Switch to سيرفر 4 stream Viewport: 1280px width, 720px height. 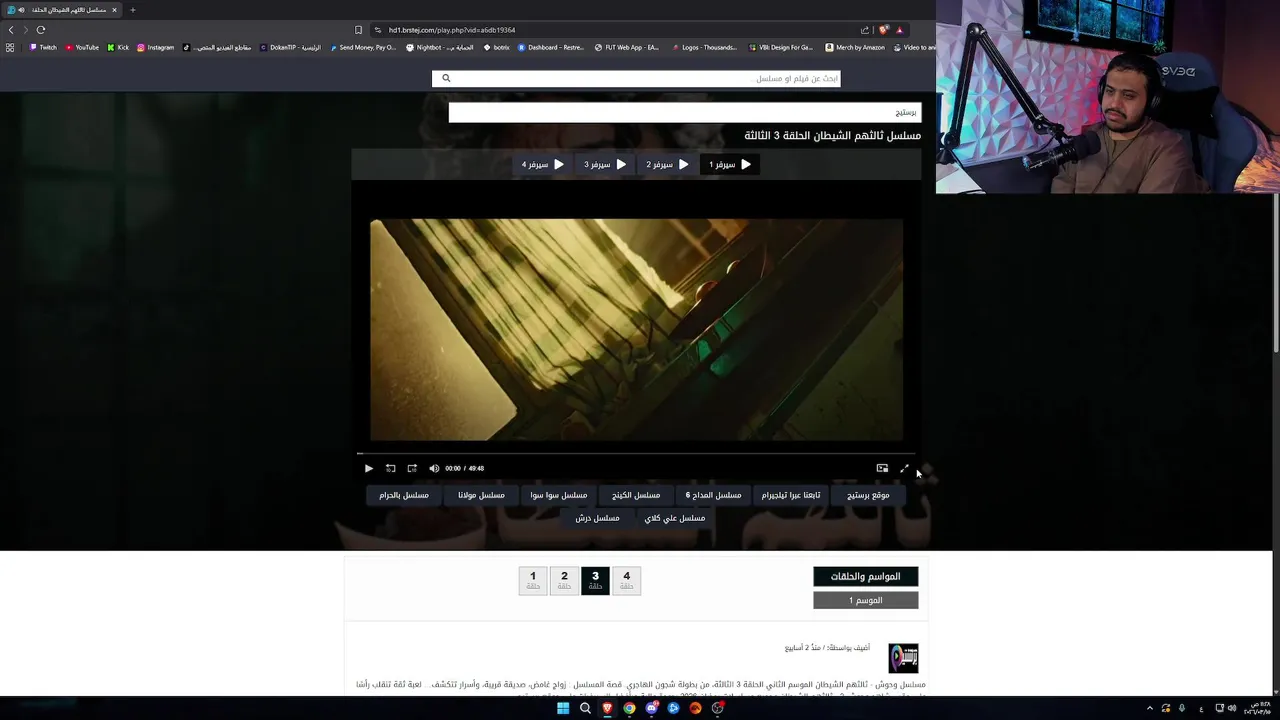[543, 164]
